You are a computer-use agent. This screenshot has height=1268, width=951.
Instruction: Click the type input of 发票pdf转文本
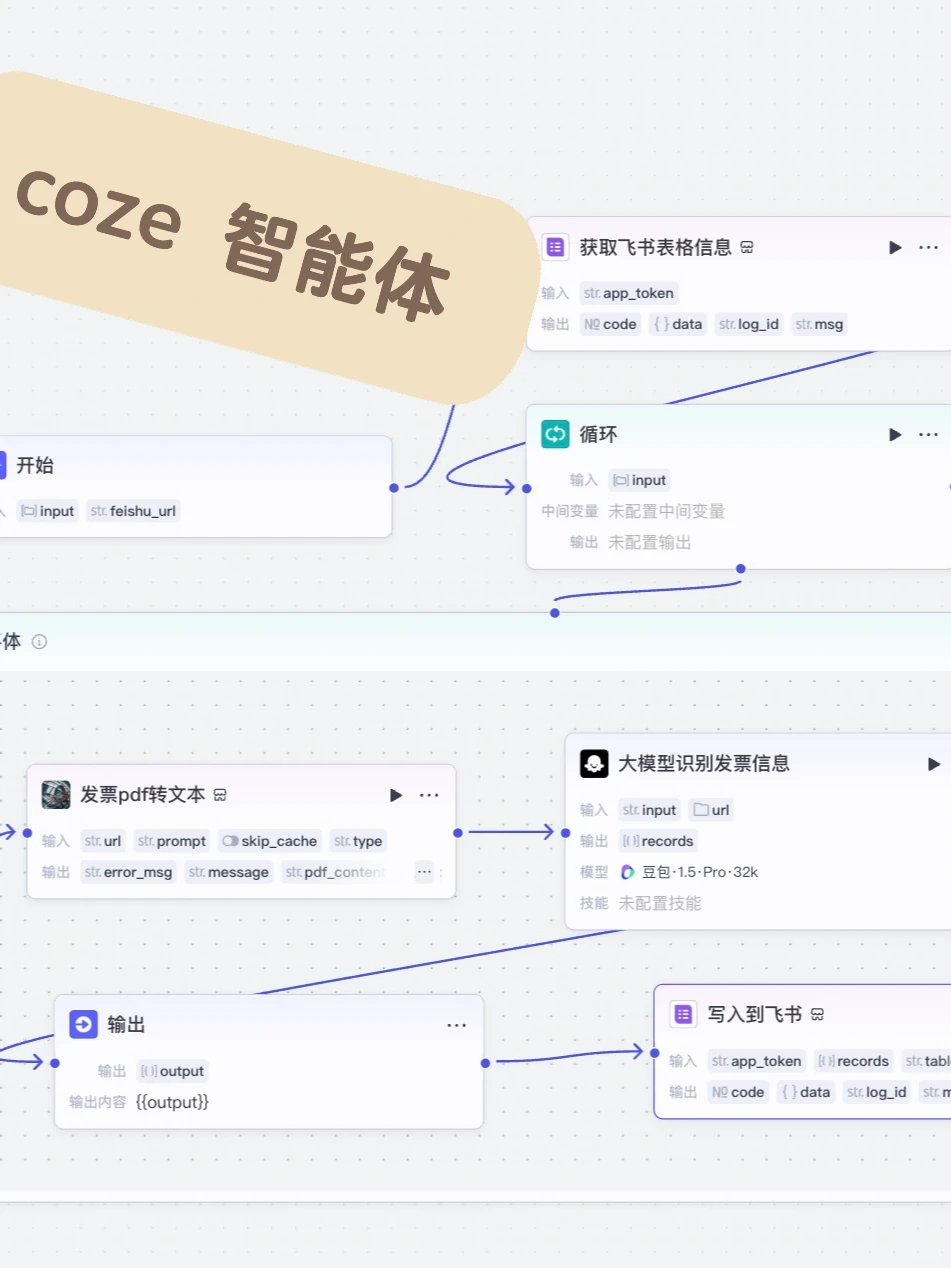tap(358, 841)
